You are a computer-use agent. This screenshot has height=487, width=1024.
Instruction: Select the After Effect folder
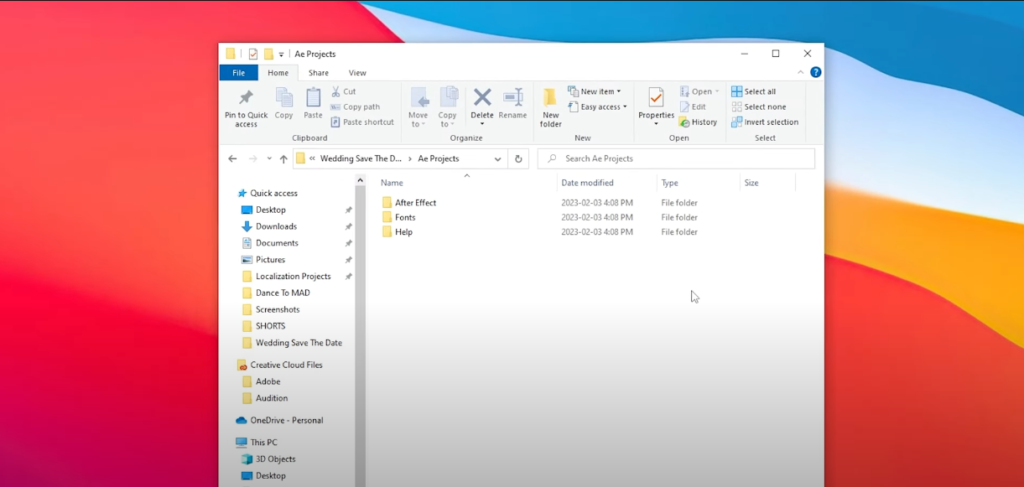pyautogui.click(x=415, y=203)
